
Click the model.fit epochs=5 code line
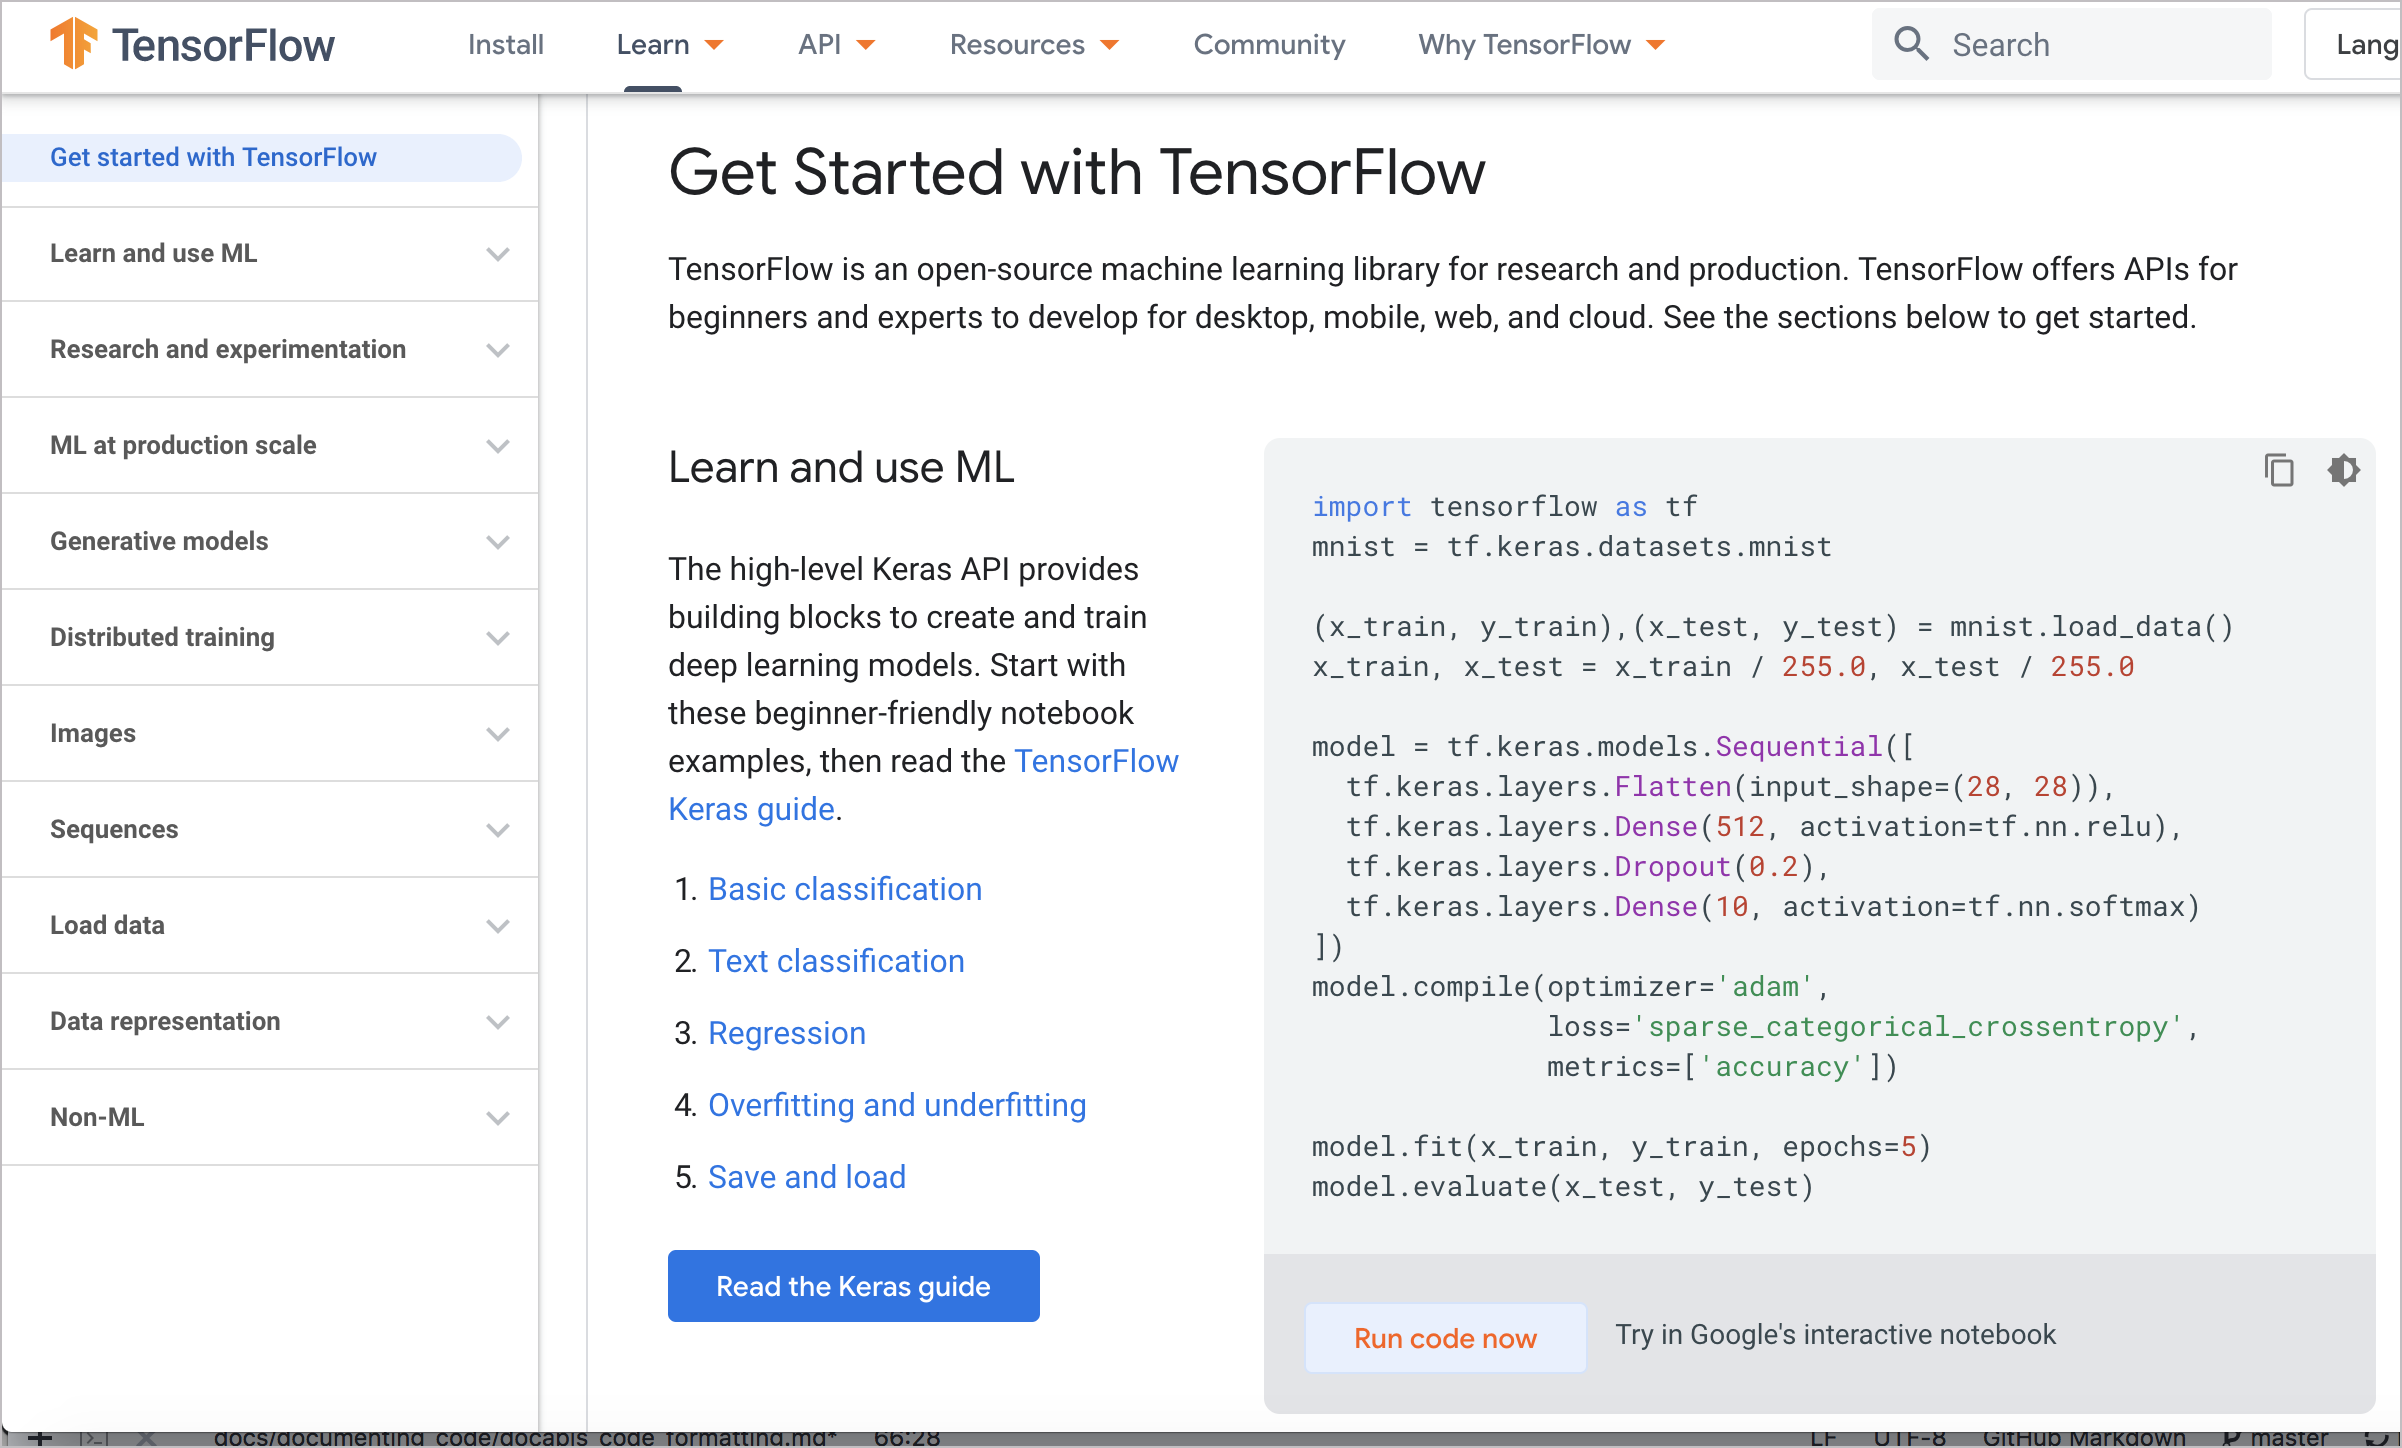point(1622,1146)
